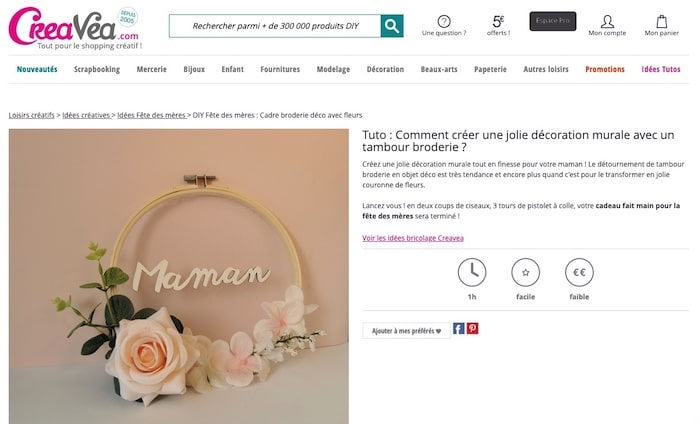Click the '5€ offerts' promo icon
The width and height of the screenshot is (700, 424).
click(x=499, y=21)
